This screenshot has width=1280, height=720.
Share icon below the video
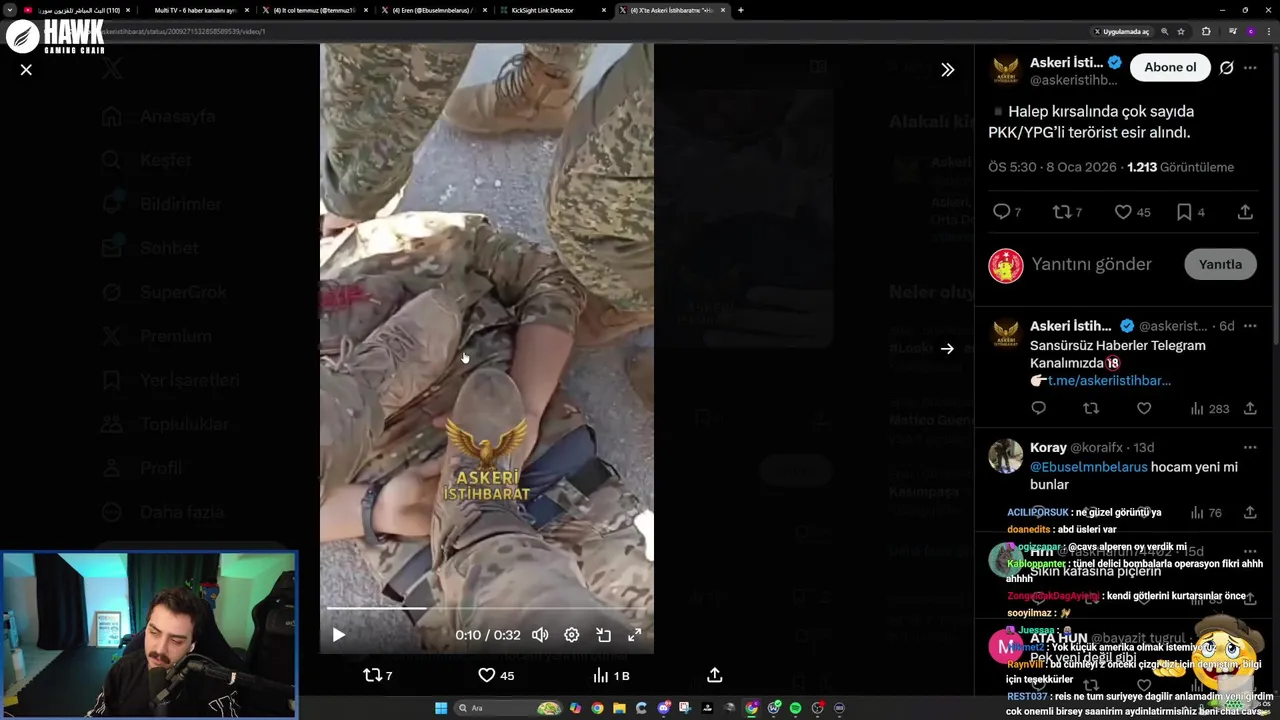coord(714,676)
